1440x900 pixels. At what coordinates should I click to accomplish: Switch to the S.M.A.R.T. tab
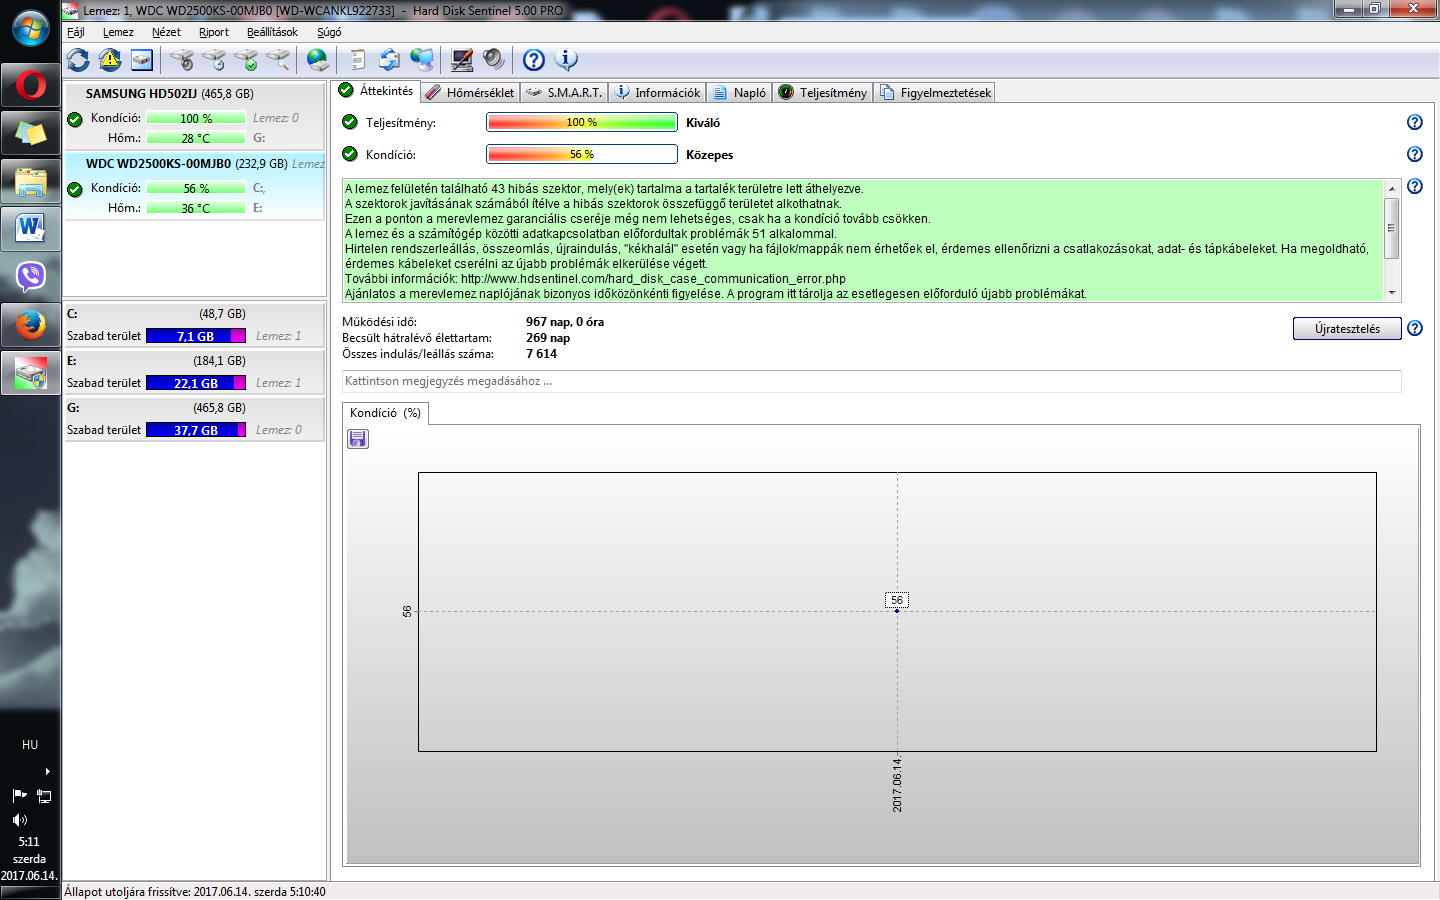[x=565, y=92]
